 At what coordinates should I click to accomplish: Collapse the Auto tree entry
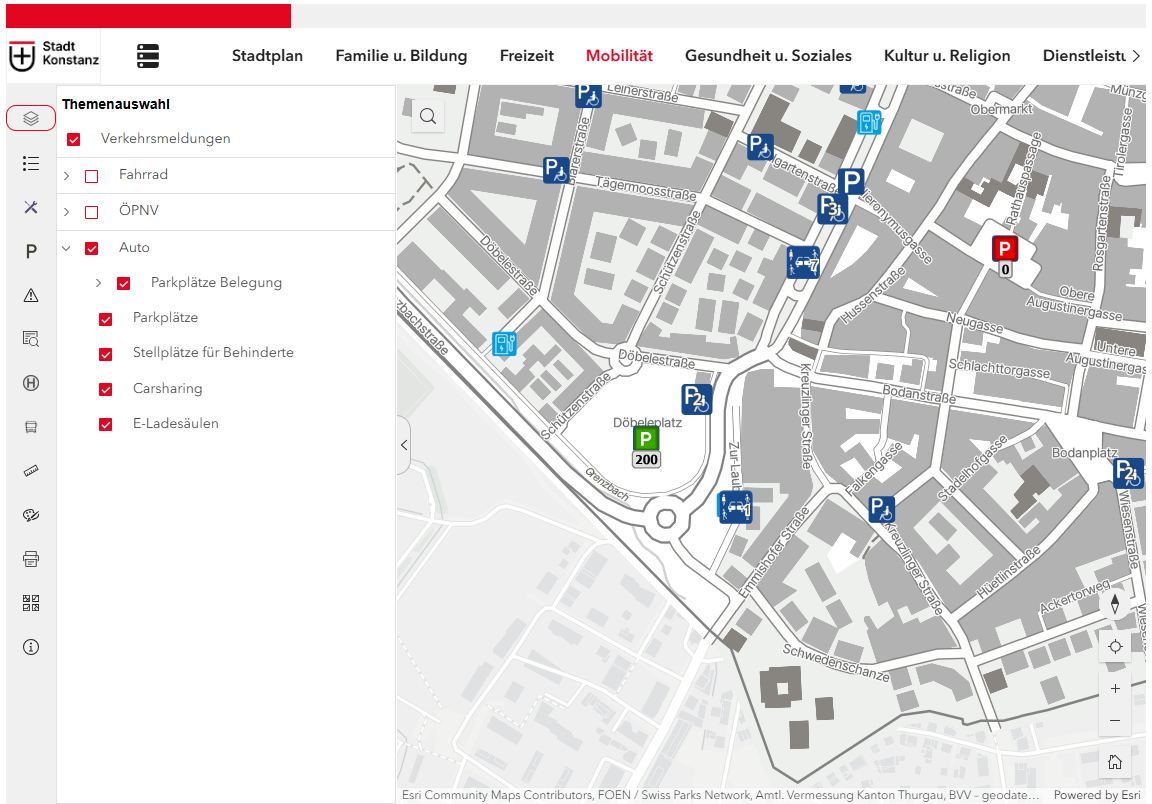coord(66,247)
